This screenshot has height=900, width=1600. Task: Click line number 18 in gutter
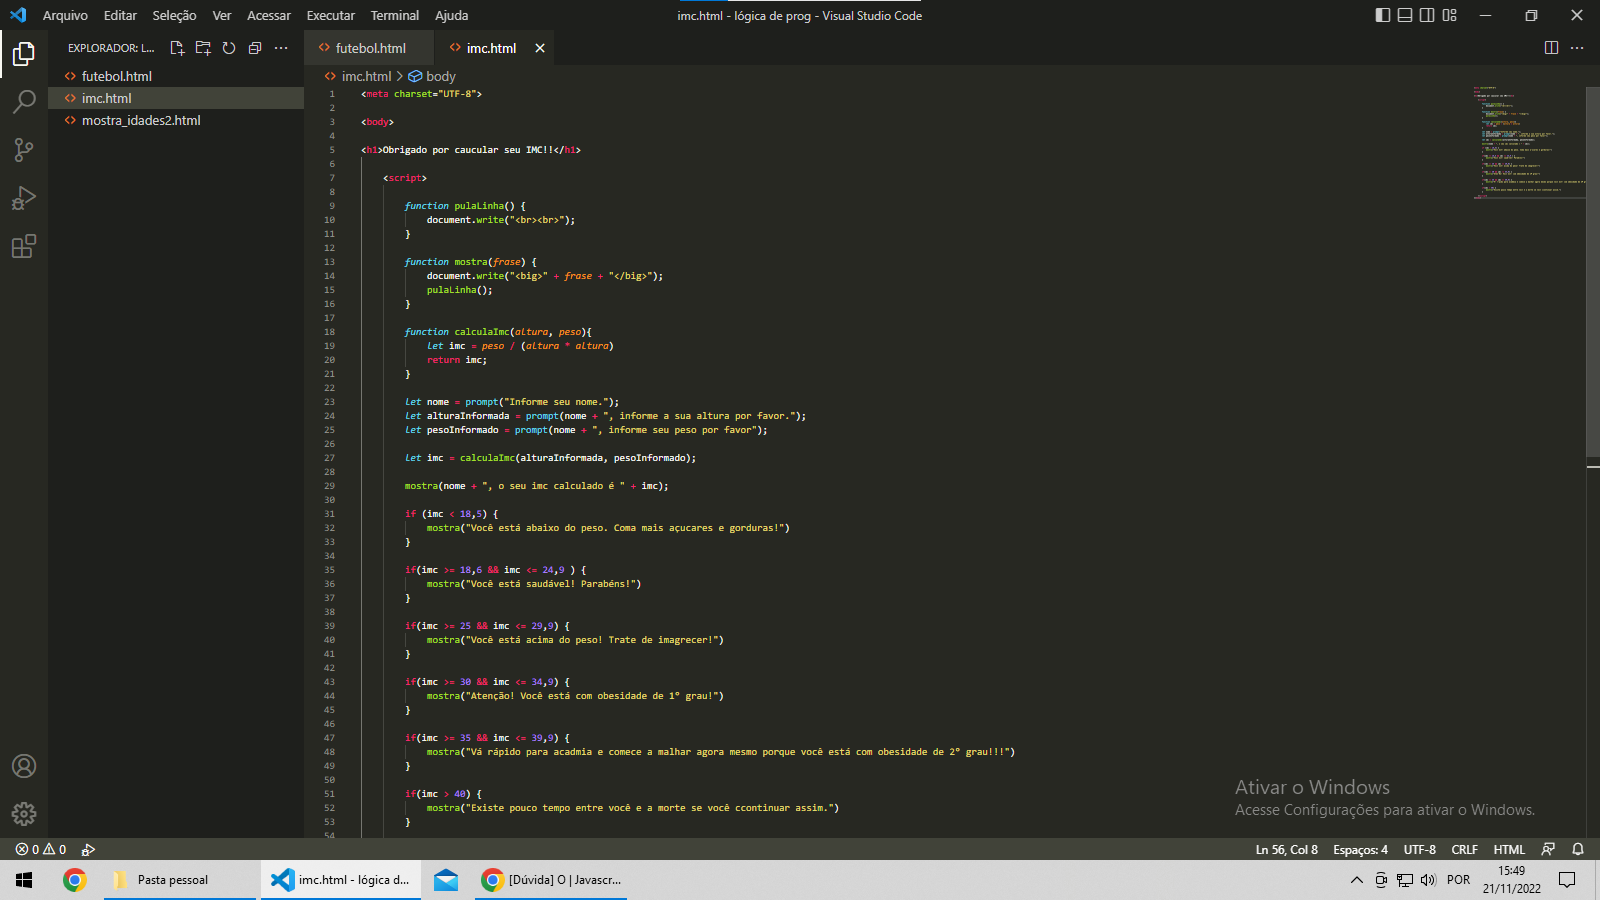(x=329, y=332)
